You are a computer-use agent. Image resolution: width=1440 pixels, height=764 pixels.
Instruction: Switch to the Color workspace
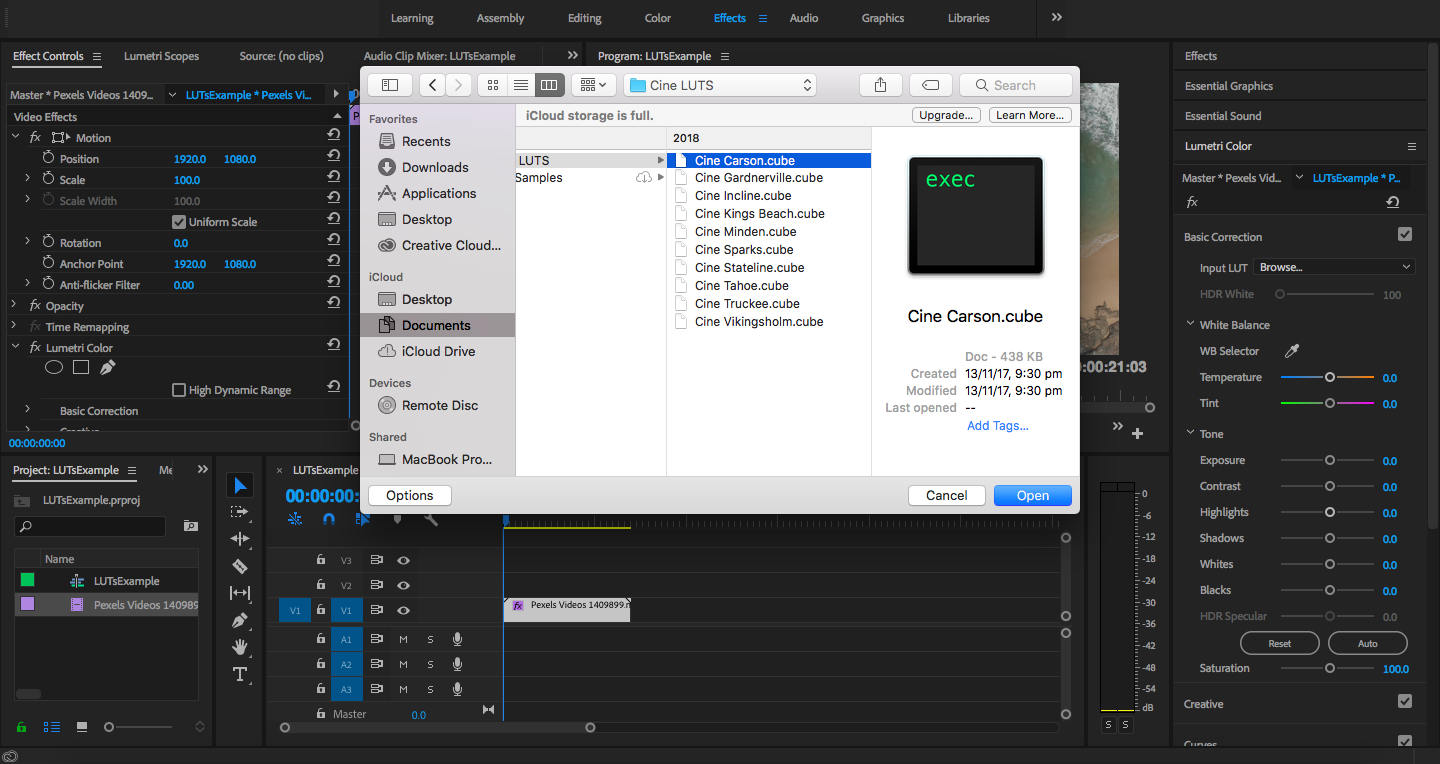[658, 18]
